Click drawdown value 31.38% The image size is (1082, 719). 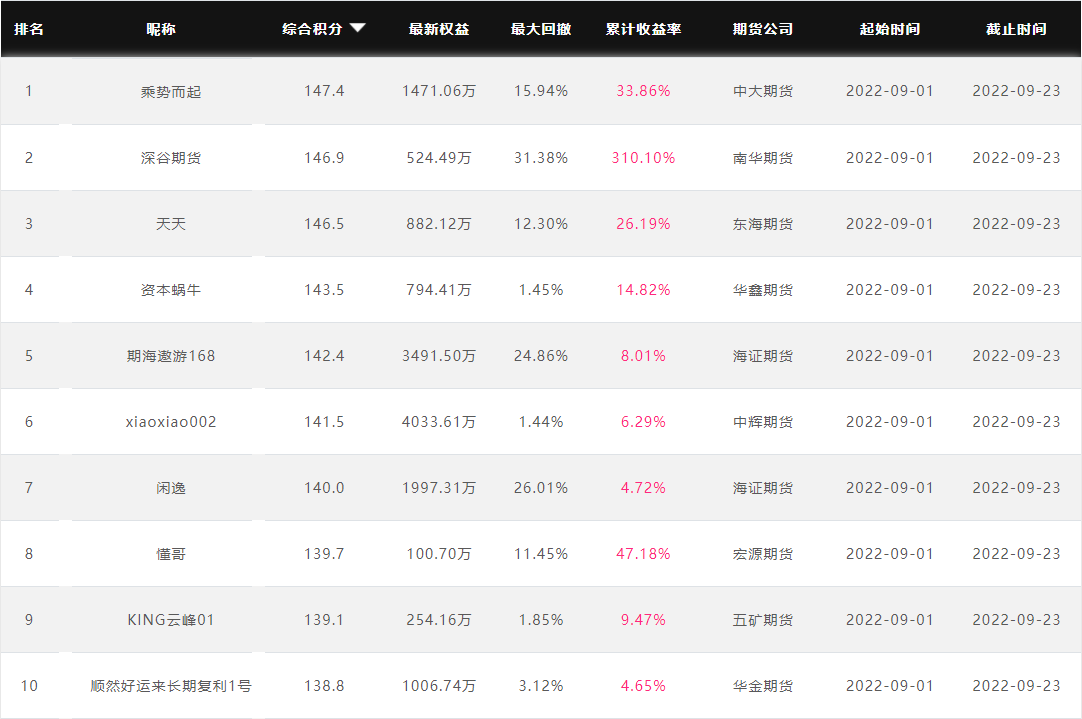coord(541,158)
